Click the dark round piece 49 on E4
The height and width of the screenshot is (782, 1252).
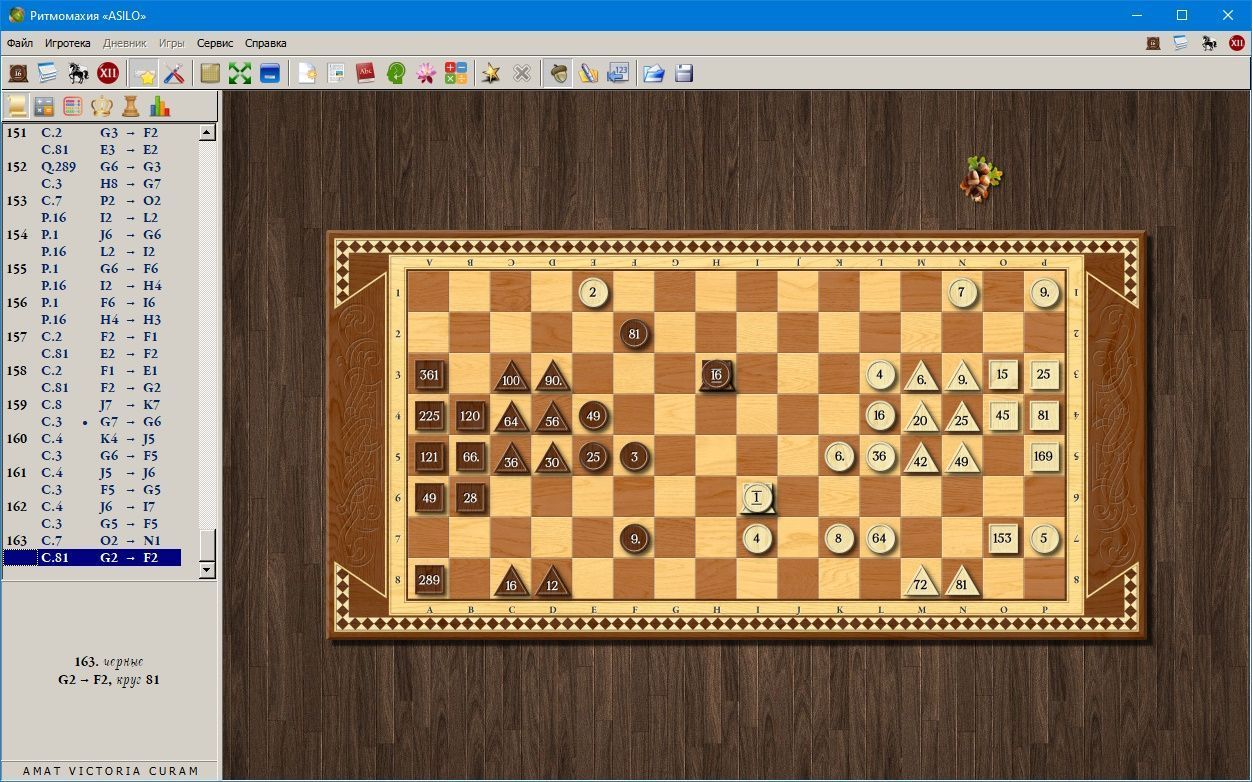593,415
